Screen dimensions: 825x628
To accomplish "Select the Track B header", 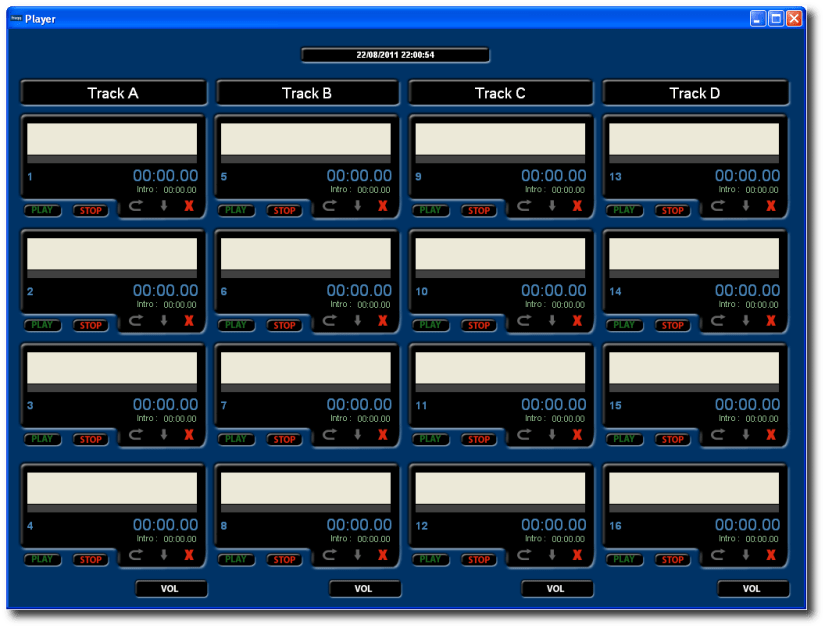I will pos(306,93).
